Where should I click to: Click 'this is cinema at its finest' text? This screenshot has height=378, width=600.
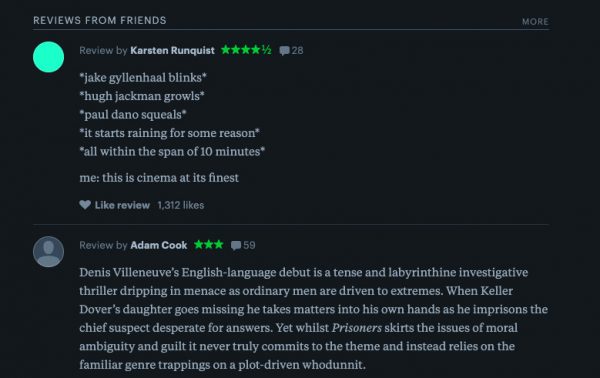click(x=170, y=178)
